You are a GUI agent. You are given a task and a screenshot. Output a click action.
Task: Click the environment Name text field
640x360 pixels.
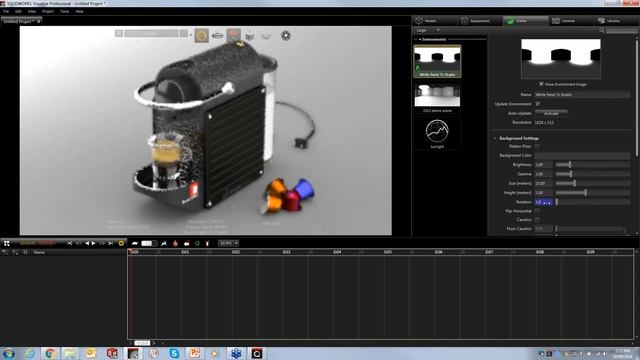click(582, 95)
